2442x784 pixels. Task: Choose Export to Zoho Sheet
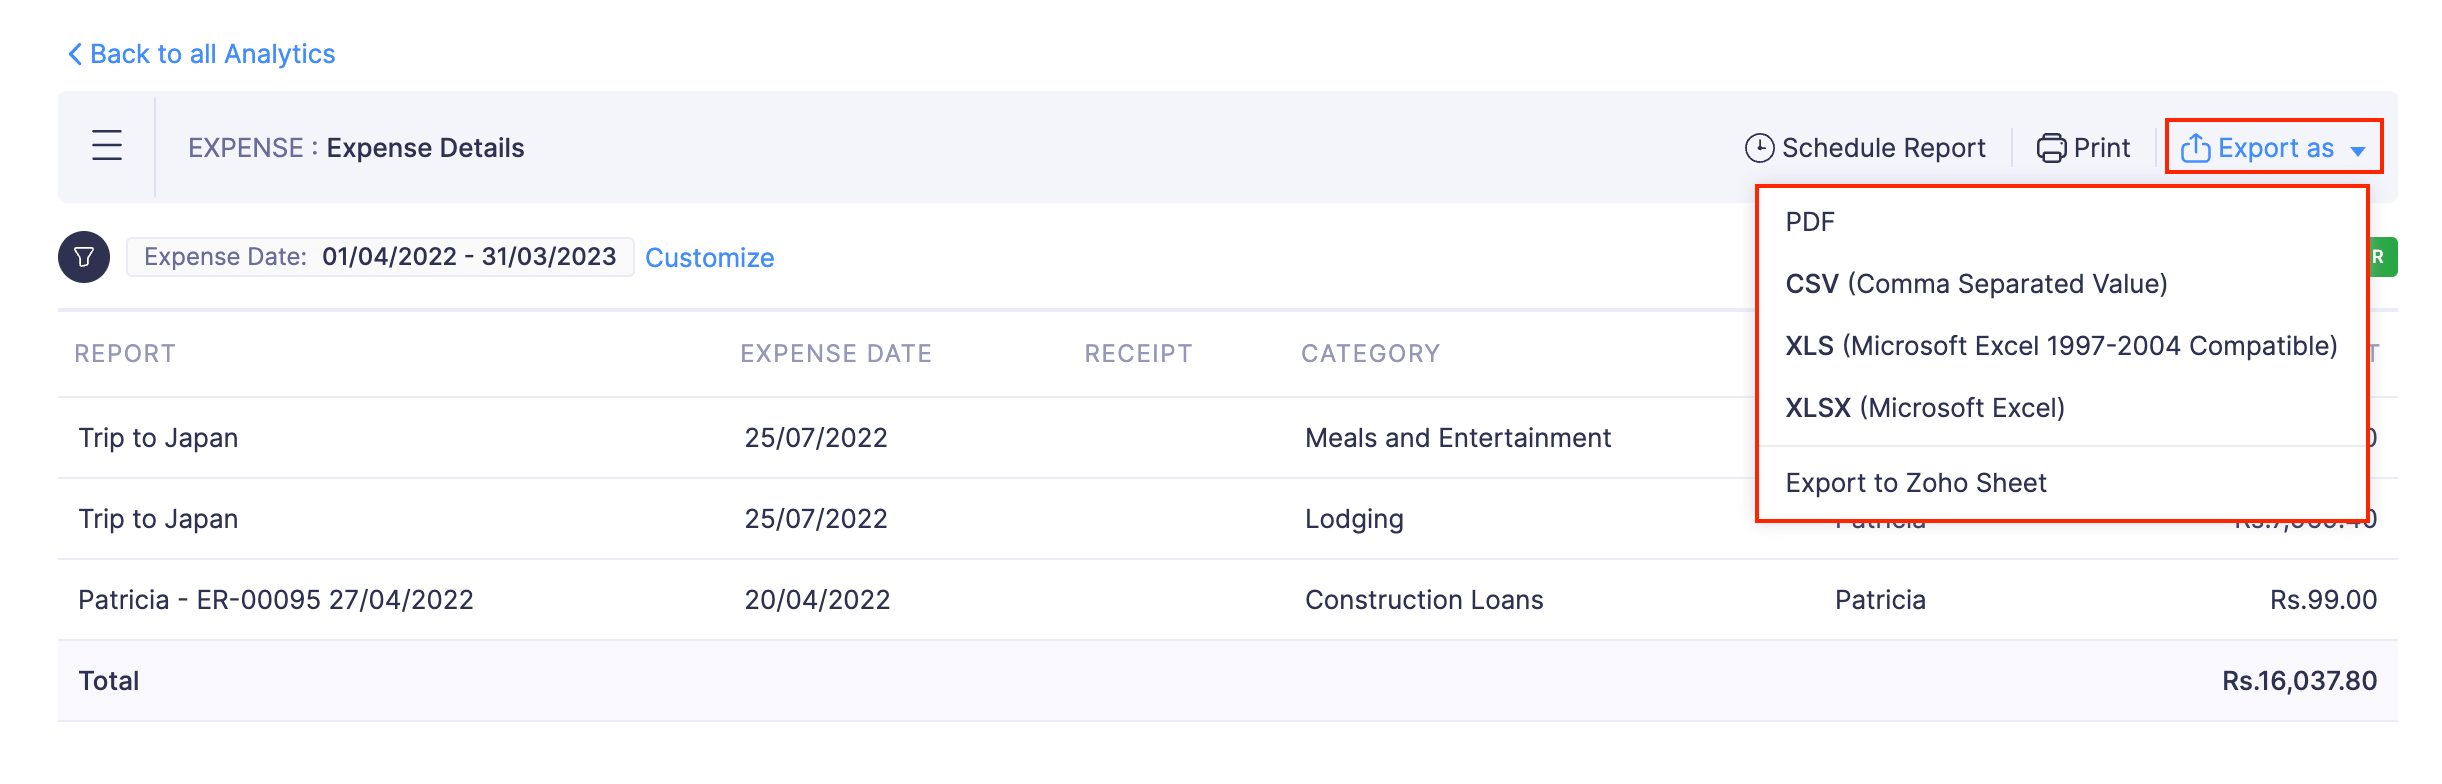[1915, 483]
